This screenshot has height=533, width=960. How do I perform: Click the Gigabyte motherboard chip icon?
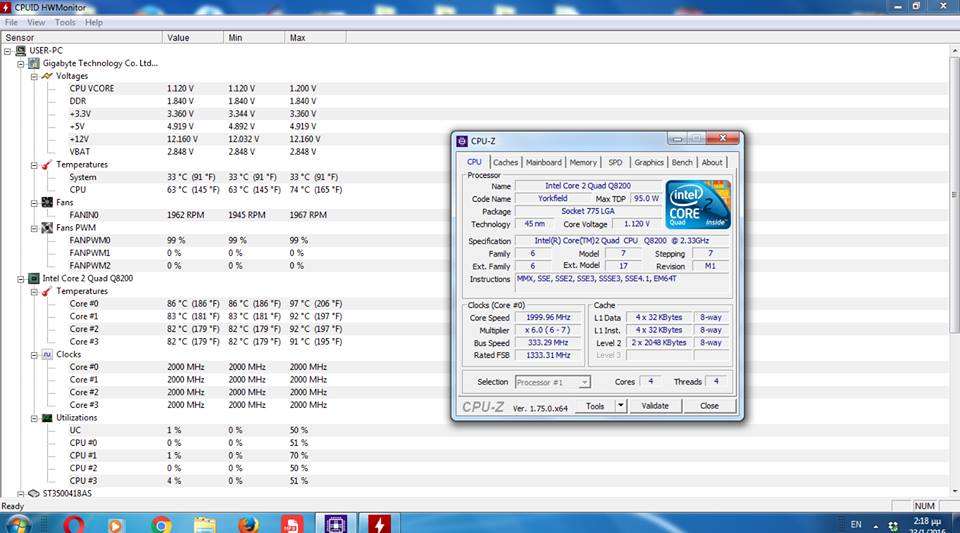pyautogui.click(x=34, y=63)
